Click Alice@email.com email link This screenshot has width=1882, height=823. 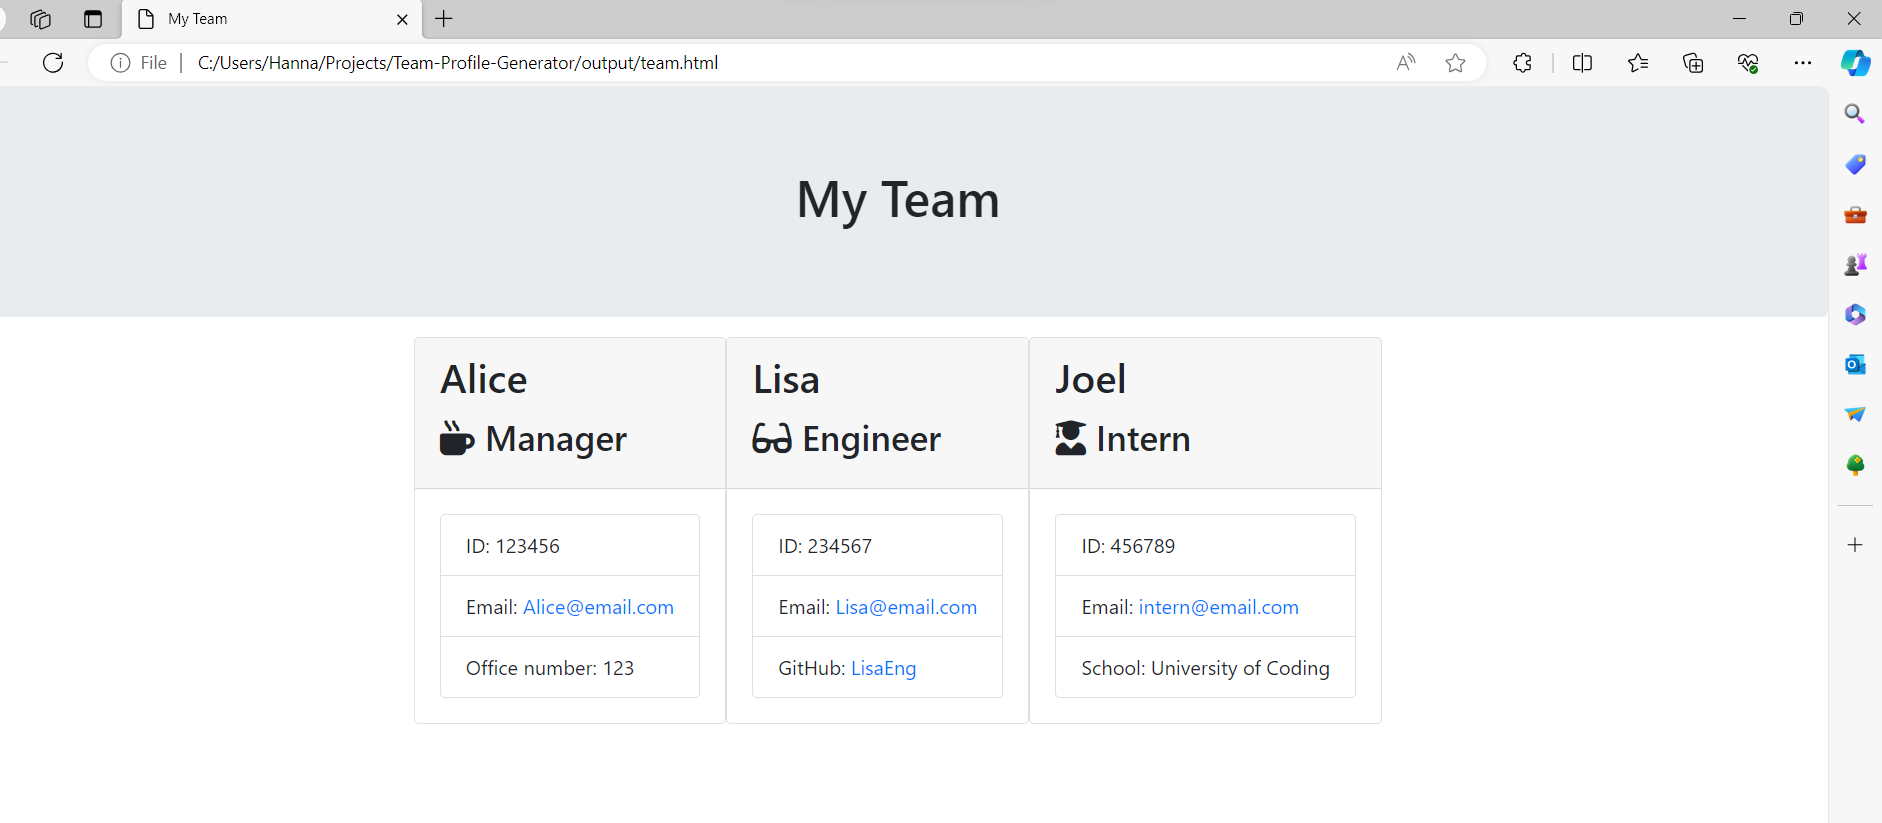598,607
